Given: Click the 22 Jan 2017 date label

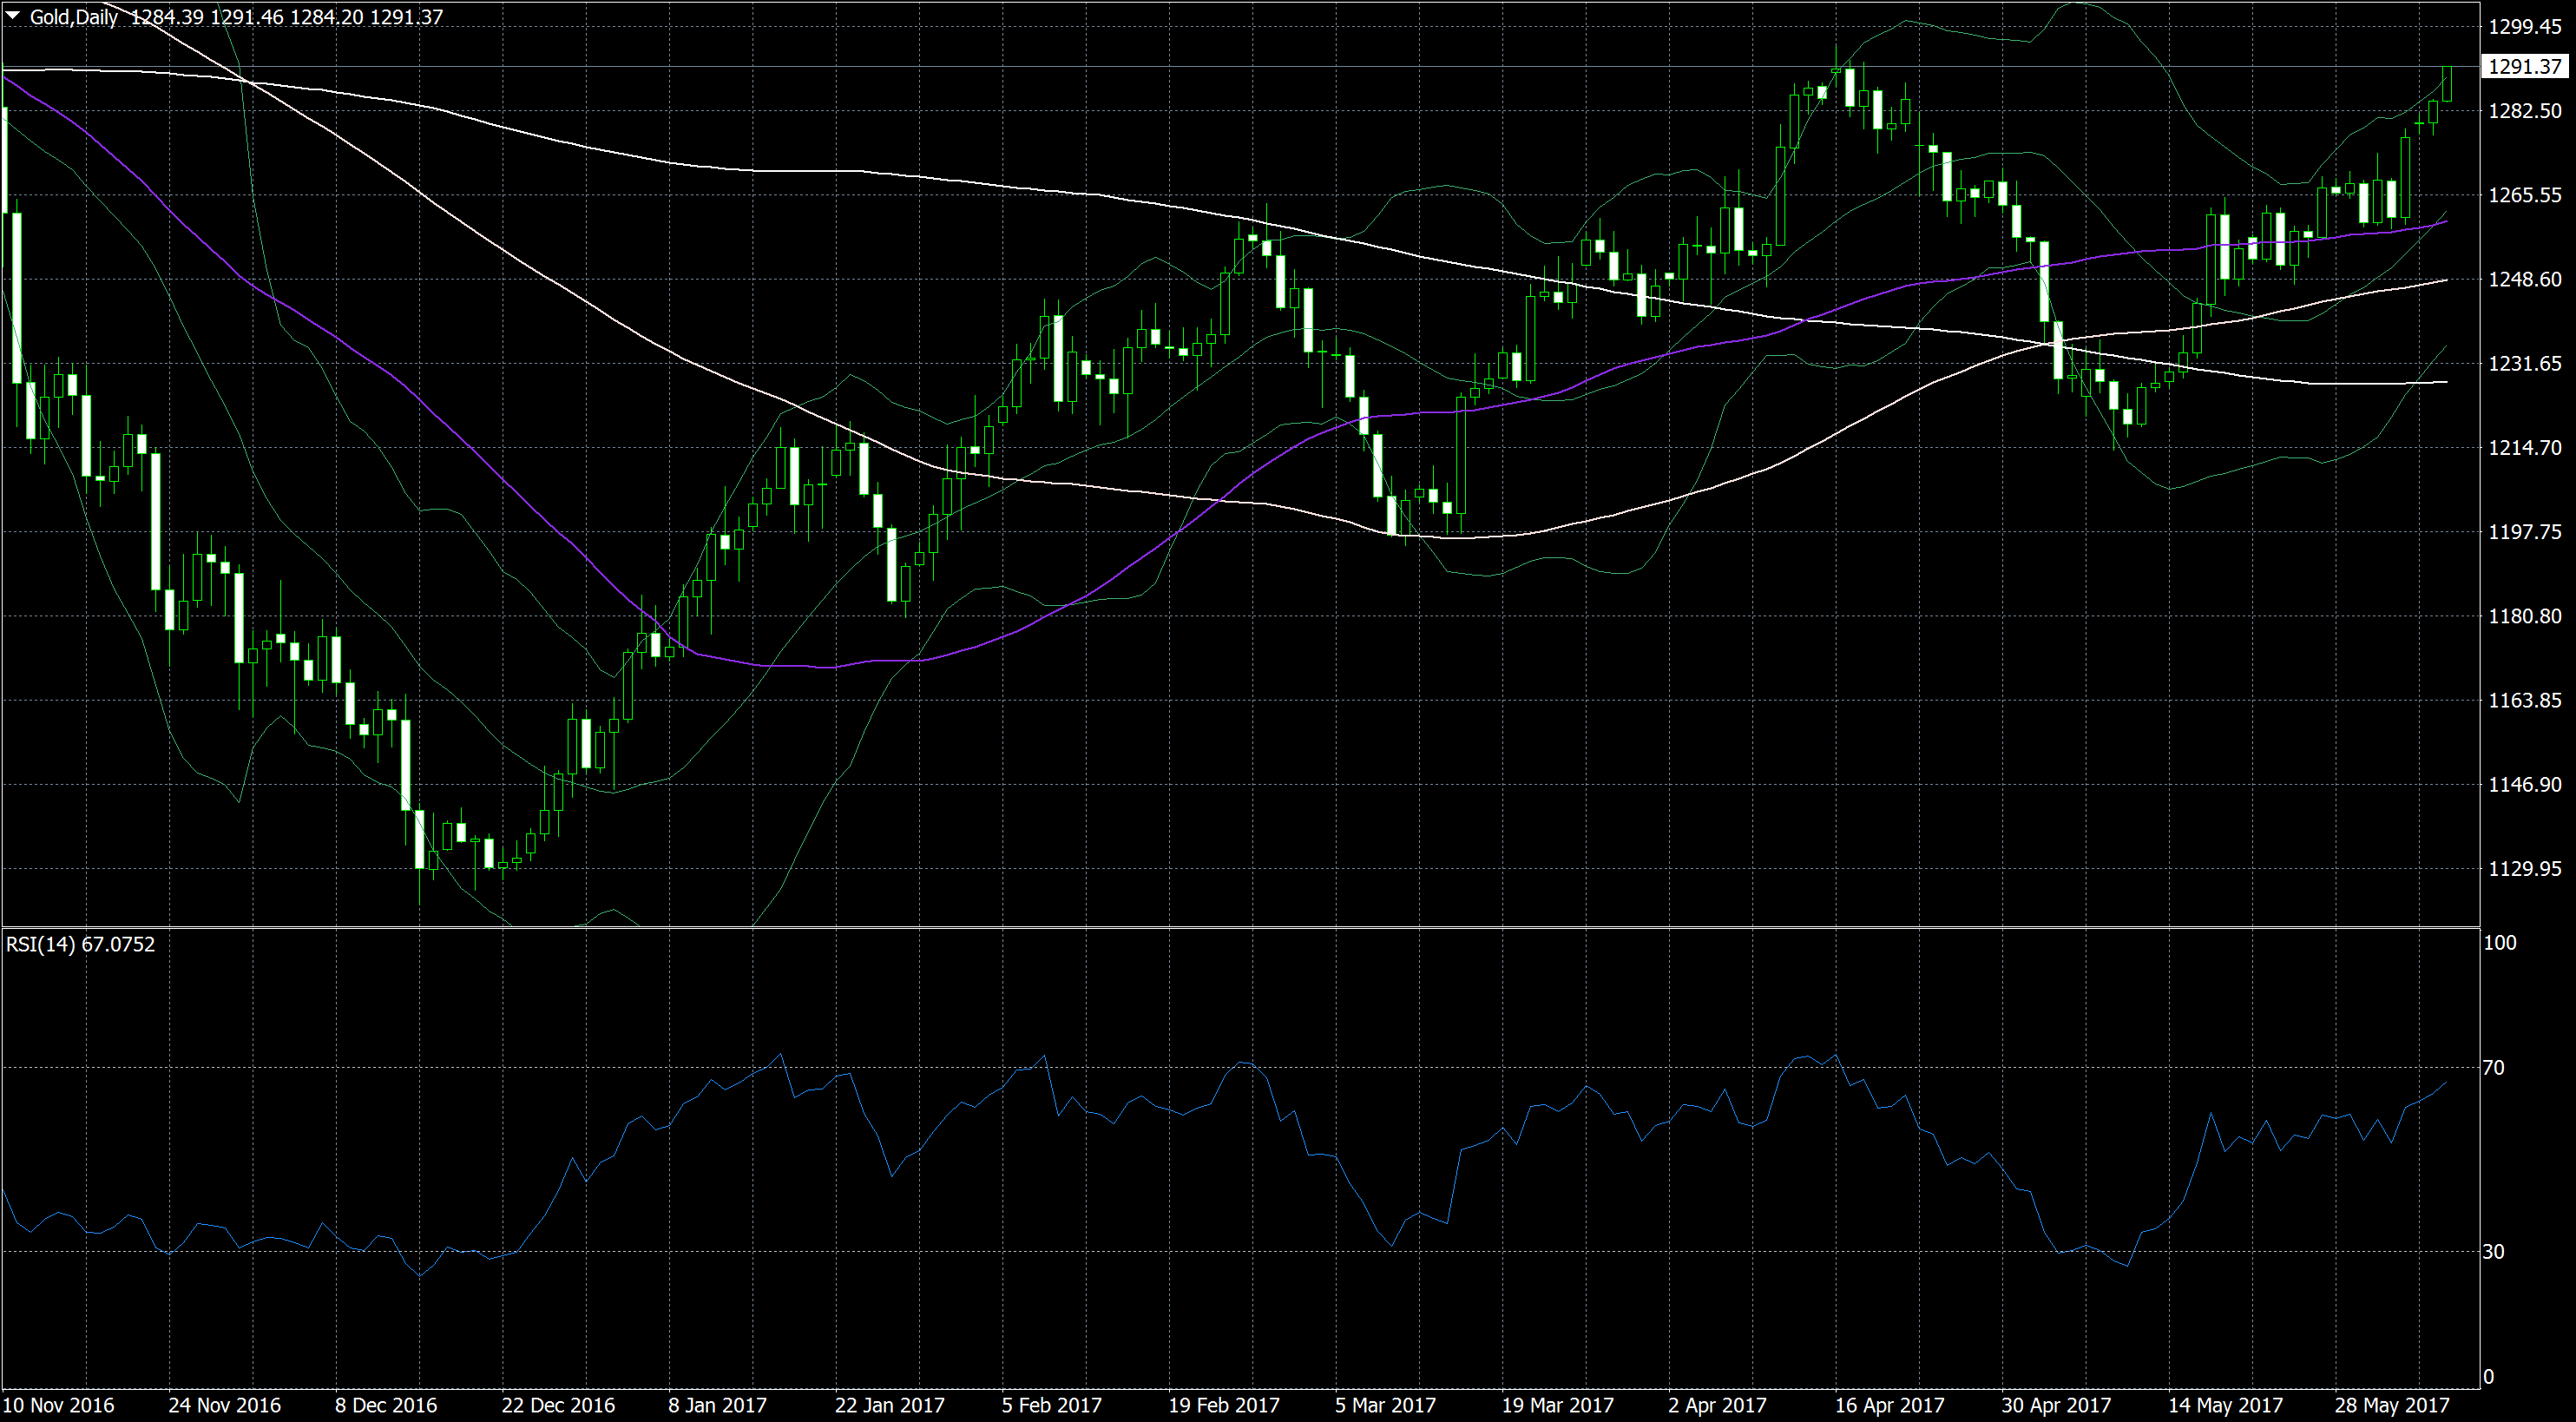Looking at the screenshot, I should (x=890, y=1405).
